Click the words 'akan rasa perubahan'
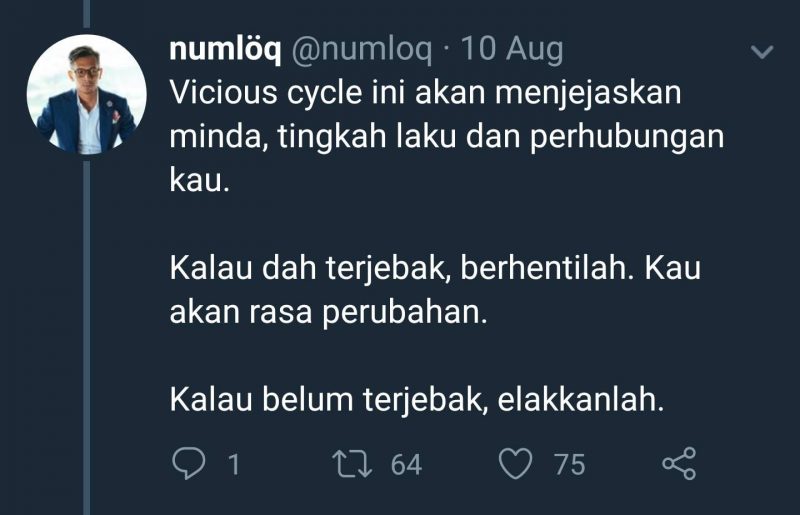 [328, 312]
